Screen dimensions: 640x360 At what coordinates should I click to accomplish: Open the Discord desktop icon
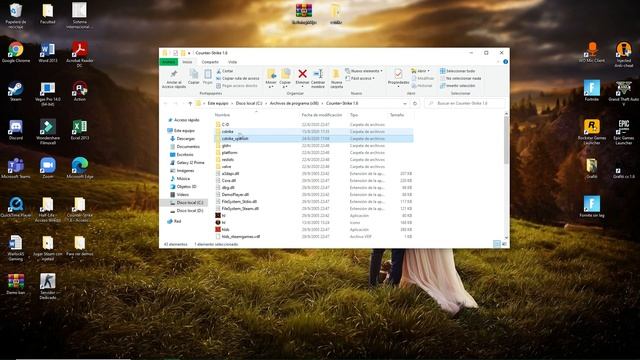tap(16, 130)
